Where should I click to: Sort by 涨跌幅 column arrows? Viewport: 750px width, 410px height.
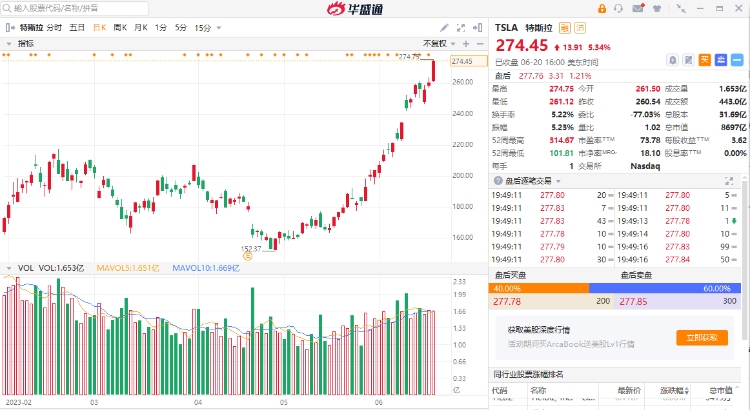(687, 391)
